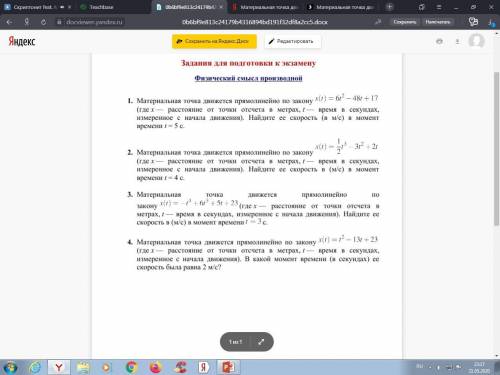The height and width of the screenshot is (375, 500).
Task: Open the tab collections icon in title bar
Action: point(422,7)
